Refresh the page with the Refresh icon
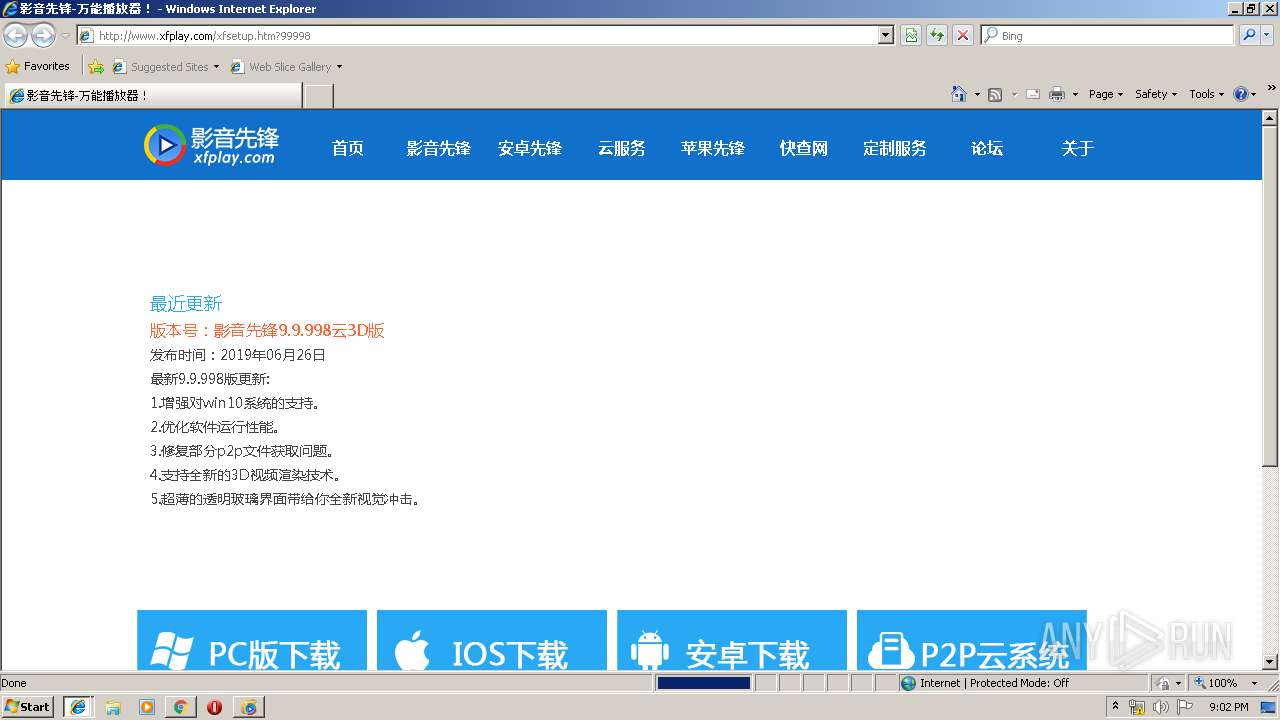This screenshot has width=1280, height=720. pyautogui.click(x=937, y=35)
